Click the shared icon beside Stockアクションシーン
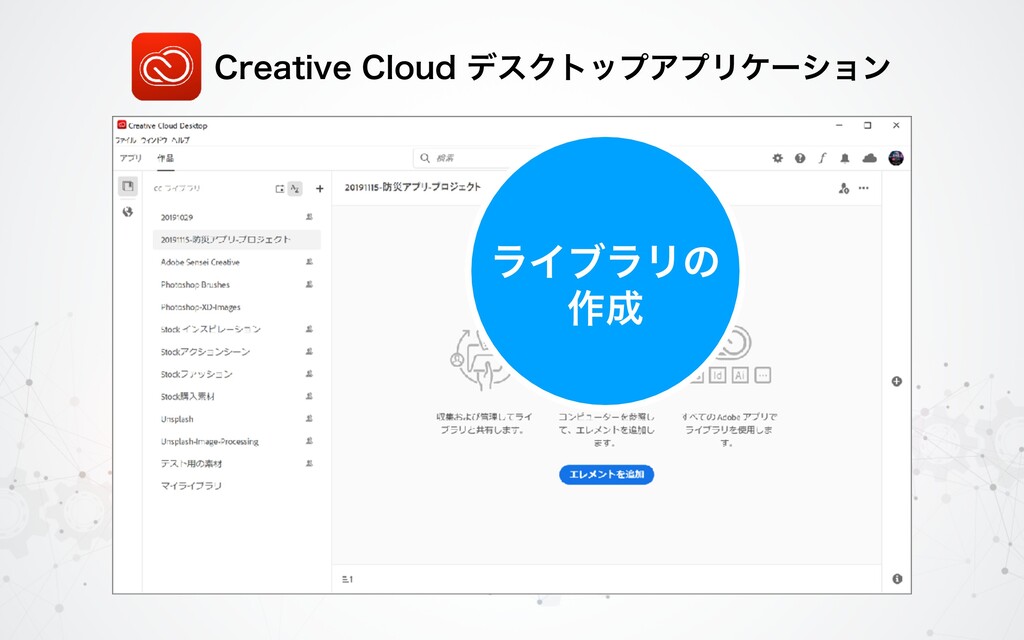The height and width of the screenshot is (640, 1024). (x=310, y=351)
